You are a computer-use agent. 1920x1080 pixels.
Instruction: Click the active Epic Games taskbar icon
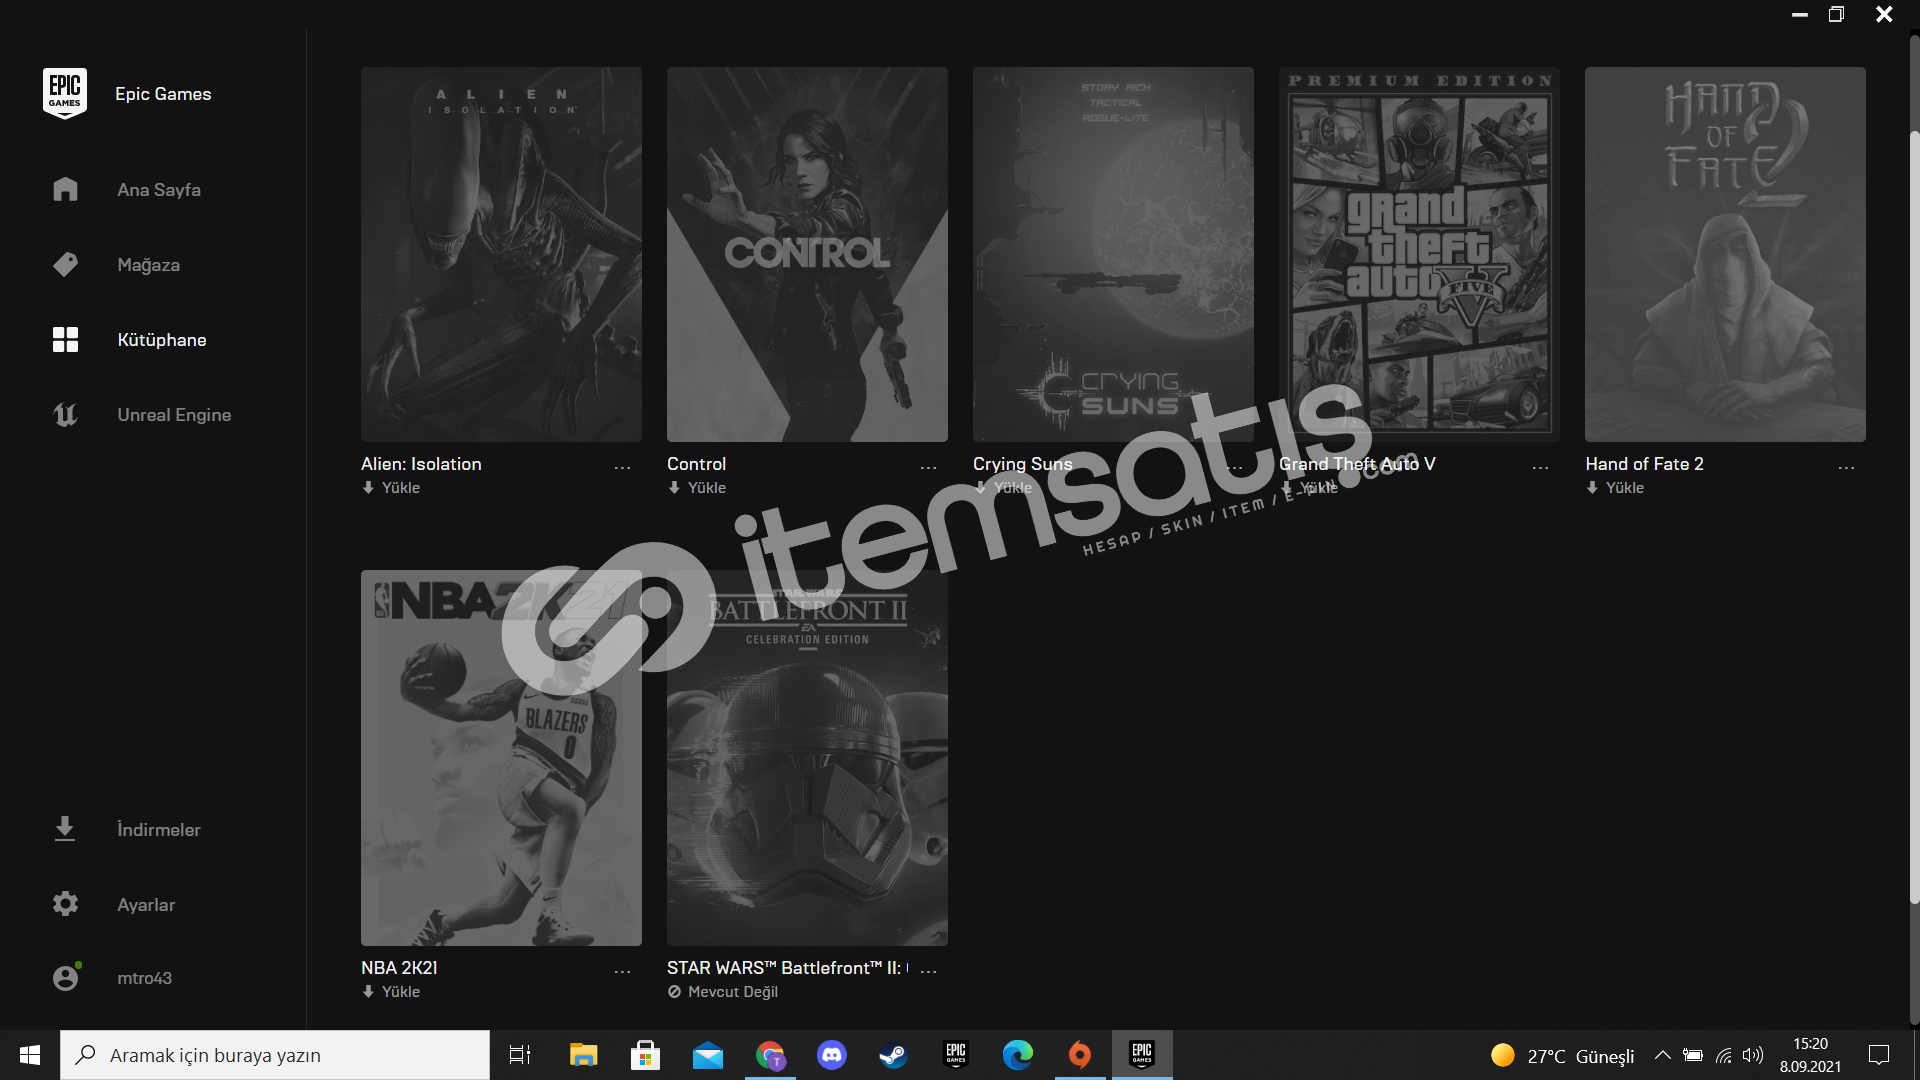coord(1142,1055)
